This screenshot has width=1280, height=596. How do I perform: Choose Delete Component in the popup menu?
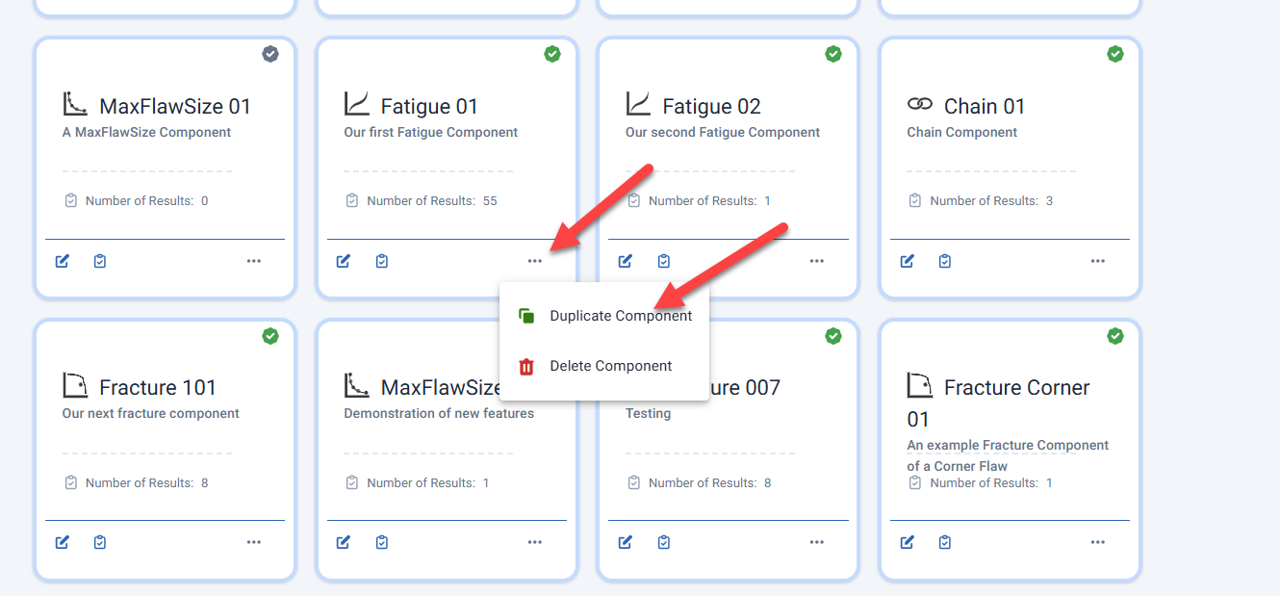pos(610,366)
